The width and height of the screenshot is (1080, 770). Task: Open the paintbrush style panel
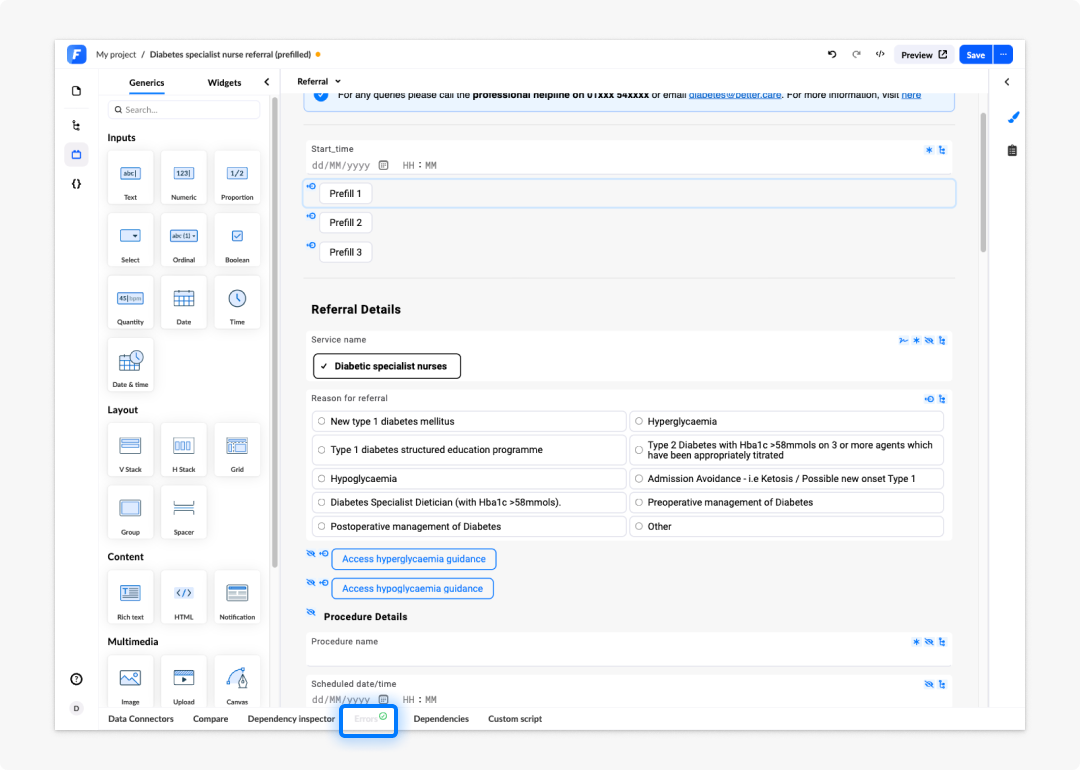1012,118
